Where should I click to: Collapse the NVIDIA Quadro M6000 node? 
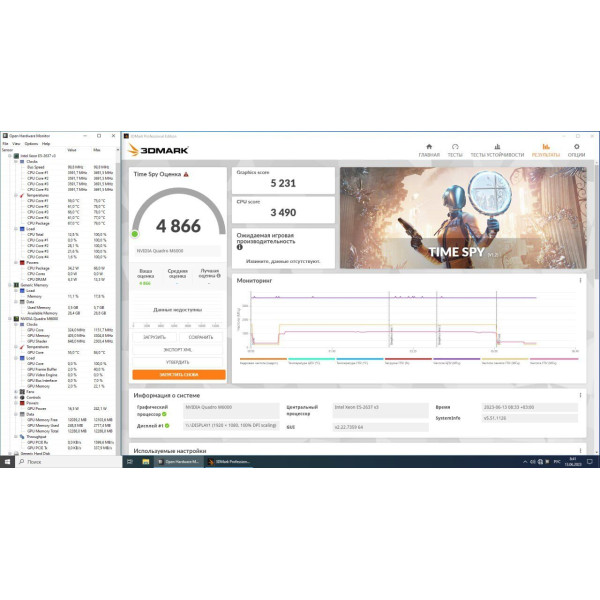(x=10, y=319)
